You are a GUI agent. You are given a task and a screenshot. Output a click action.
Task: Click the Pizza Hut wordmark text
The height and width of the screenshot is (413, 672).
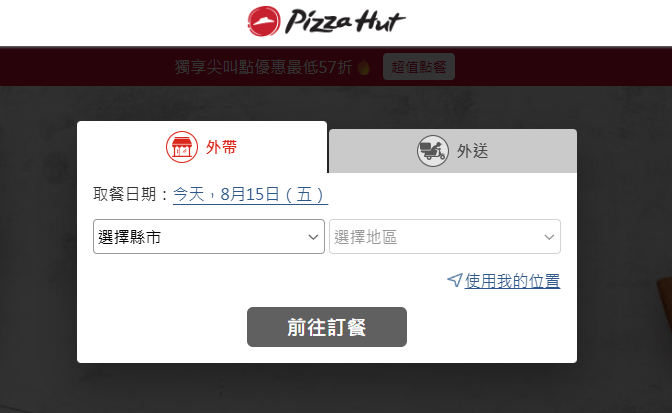(345, 21)
